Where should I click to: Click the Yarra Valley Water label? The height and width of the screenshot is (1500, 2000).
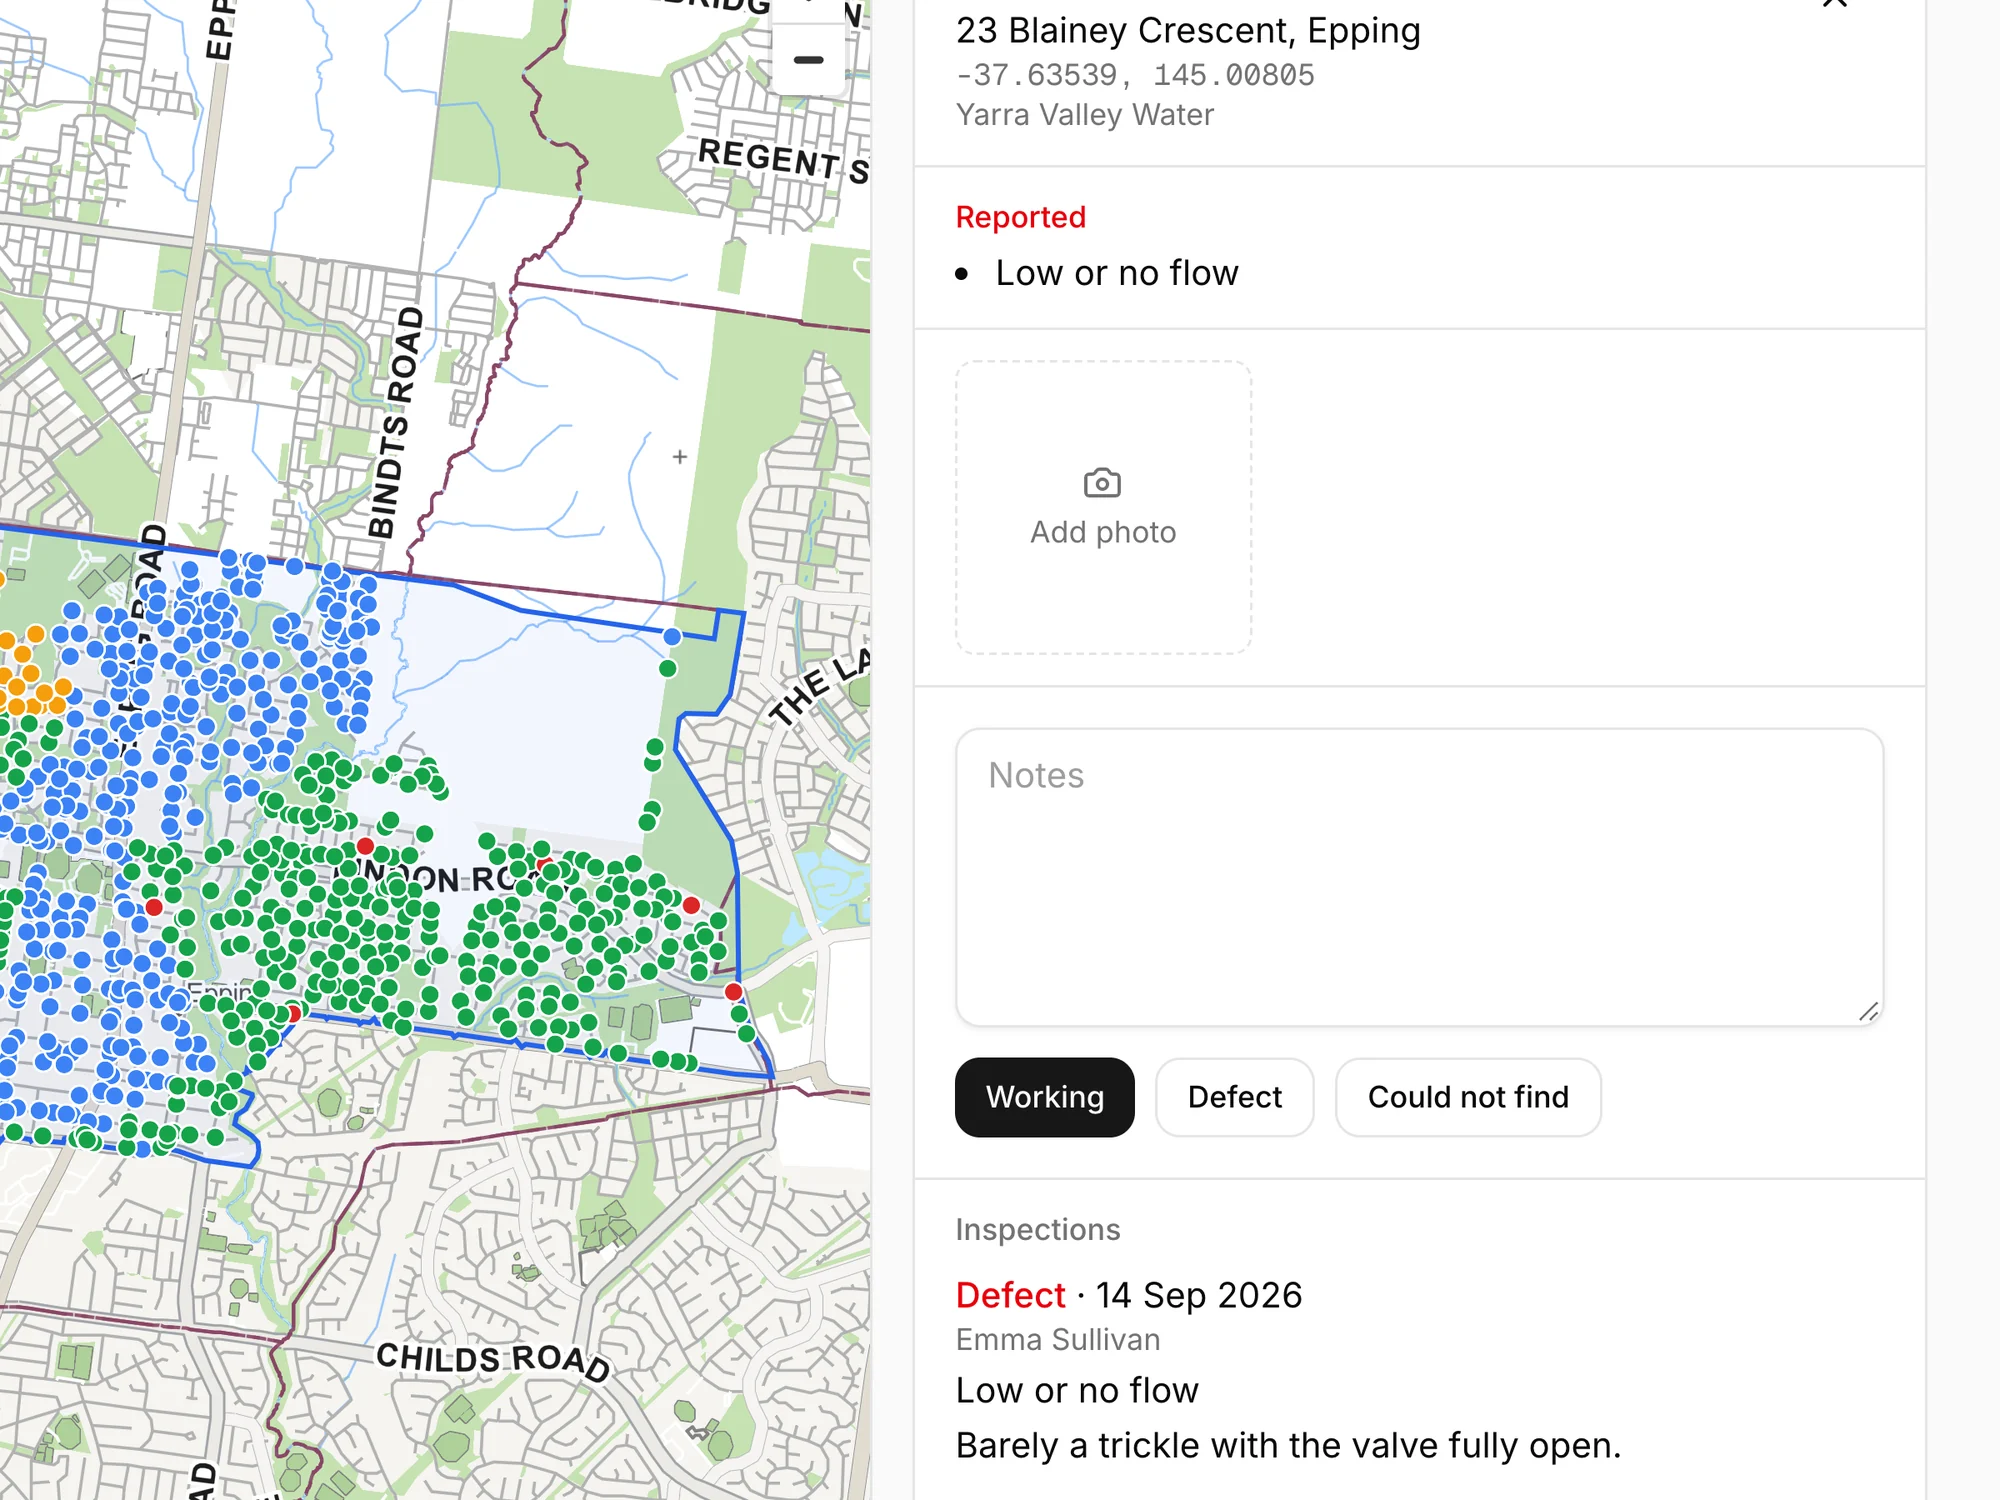(x=1084, y=115)
